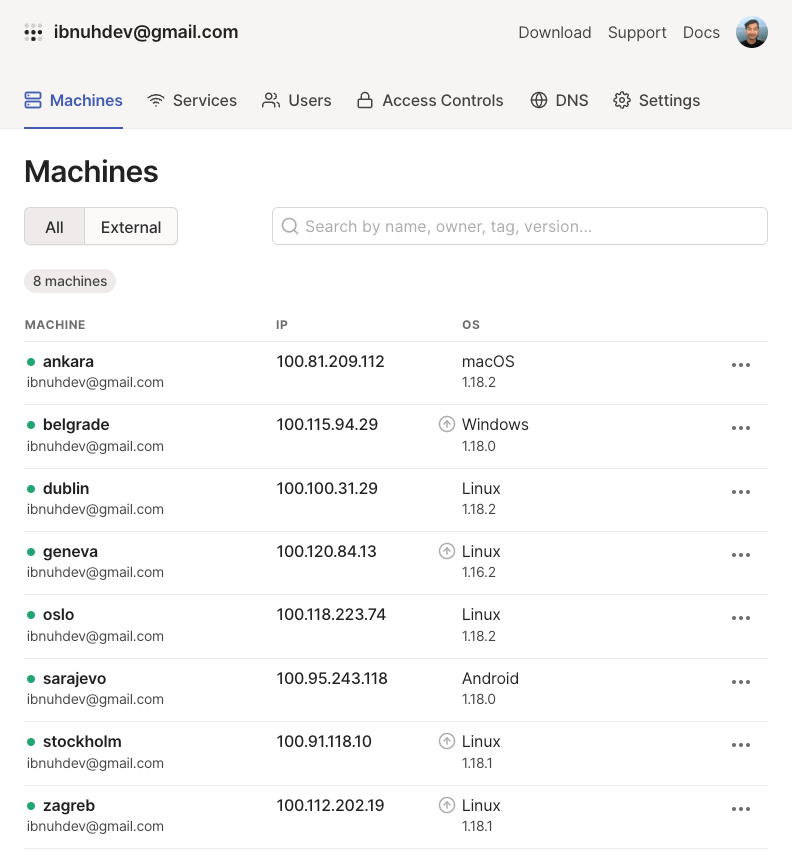Click the magnifying glass in the search bar
This screenshot has width=792, height=861.
290,226
